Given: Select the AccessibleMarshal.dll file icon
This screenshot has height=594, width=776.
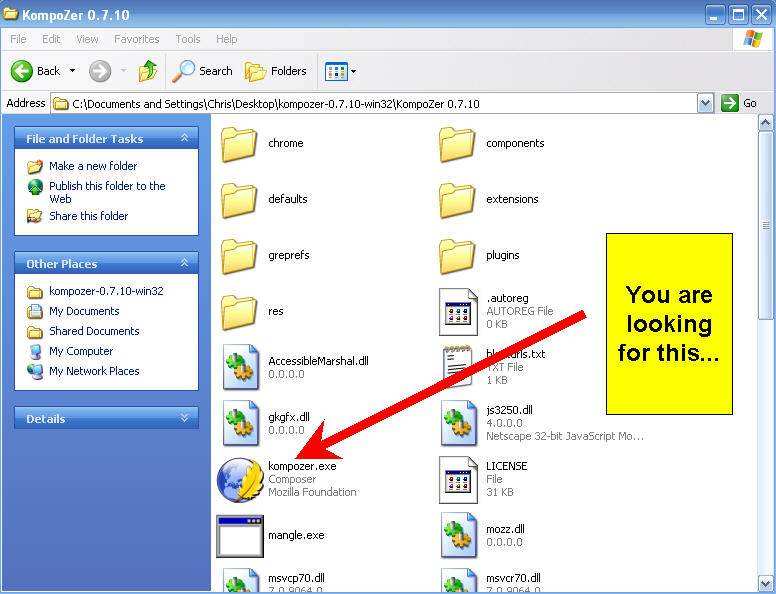Looking at the screenshot, I should (240, 367).
